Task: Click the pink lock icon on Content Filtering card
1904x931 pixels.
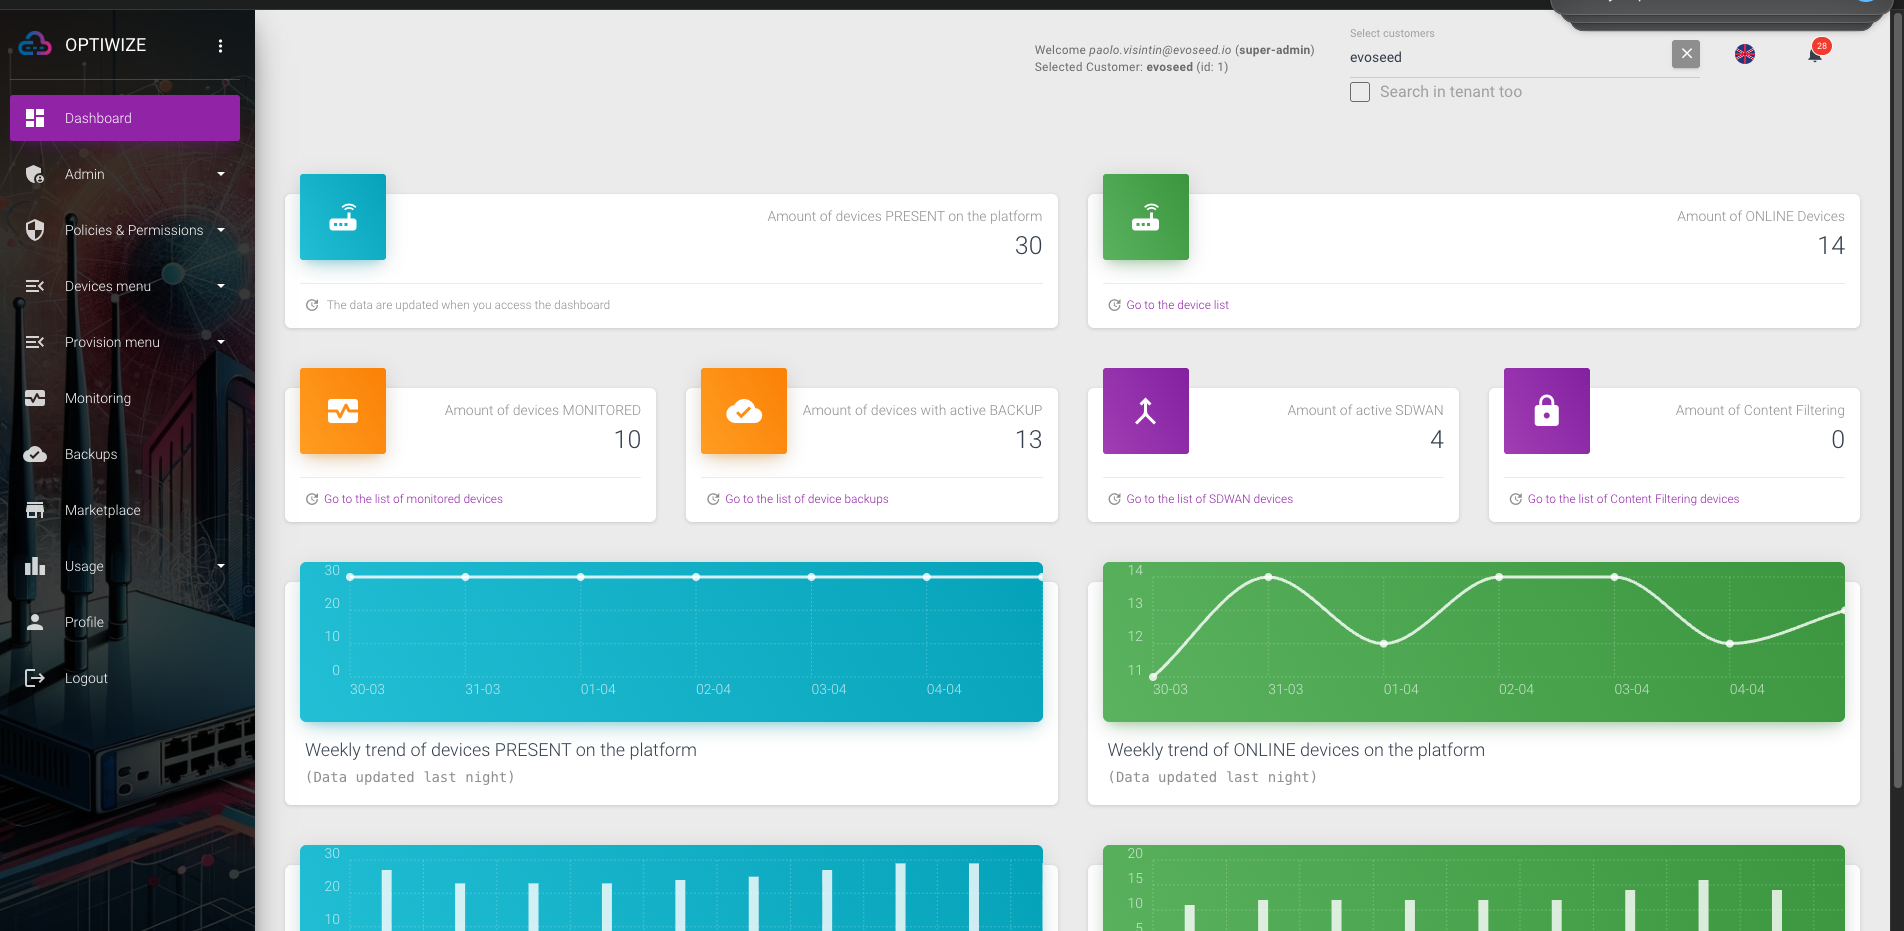Action: [1546, 411]
